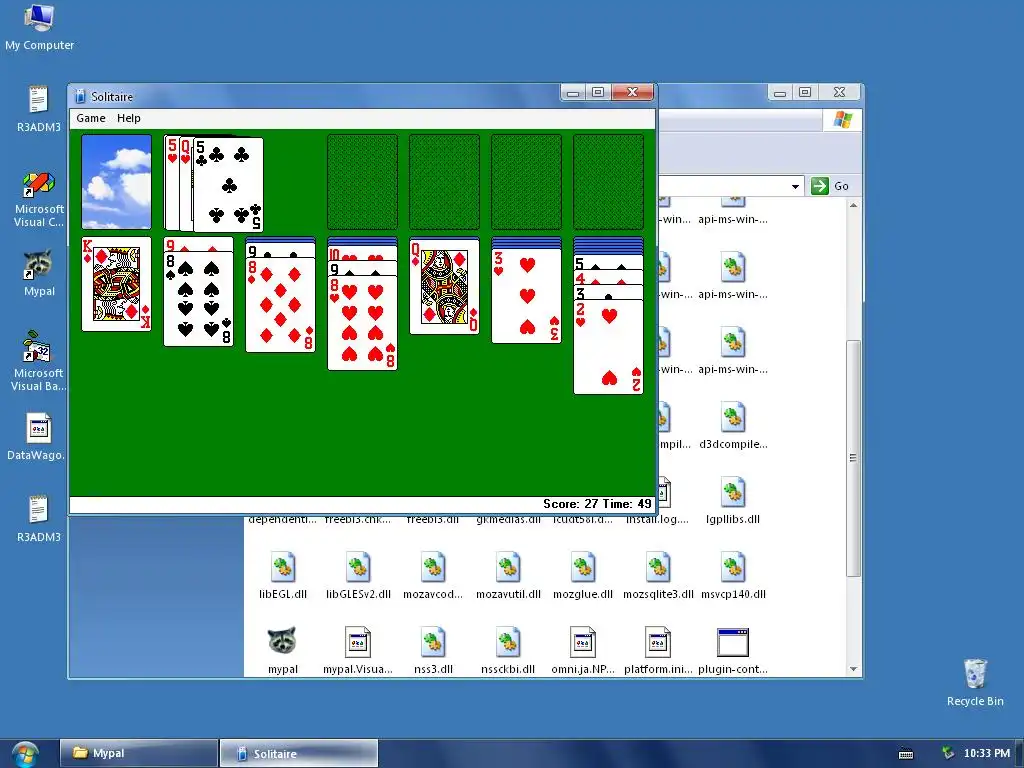This screenshot has height=768, width=1024.
Task: Select platform.ini file icon
Action: coord(658,651)
